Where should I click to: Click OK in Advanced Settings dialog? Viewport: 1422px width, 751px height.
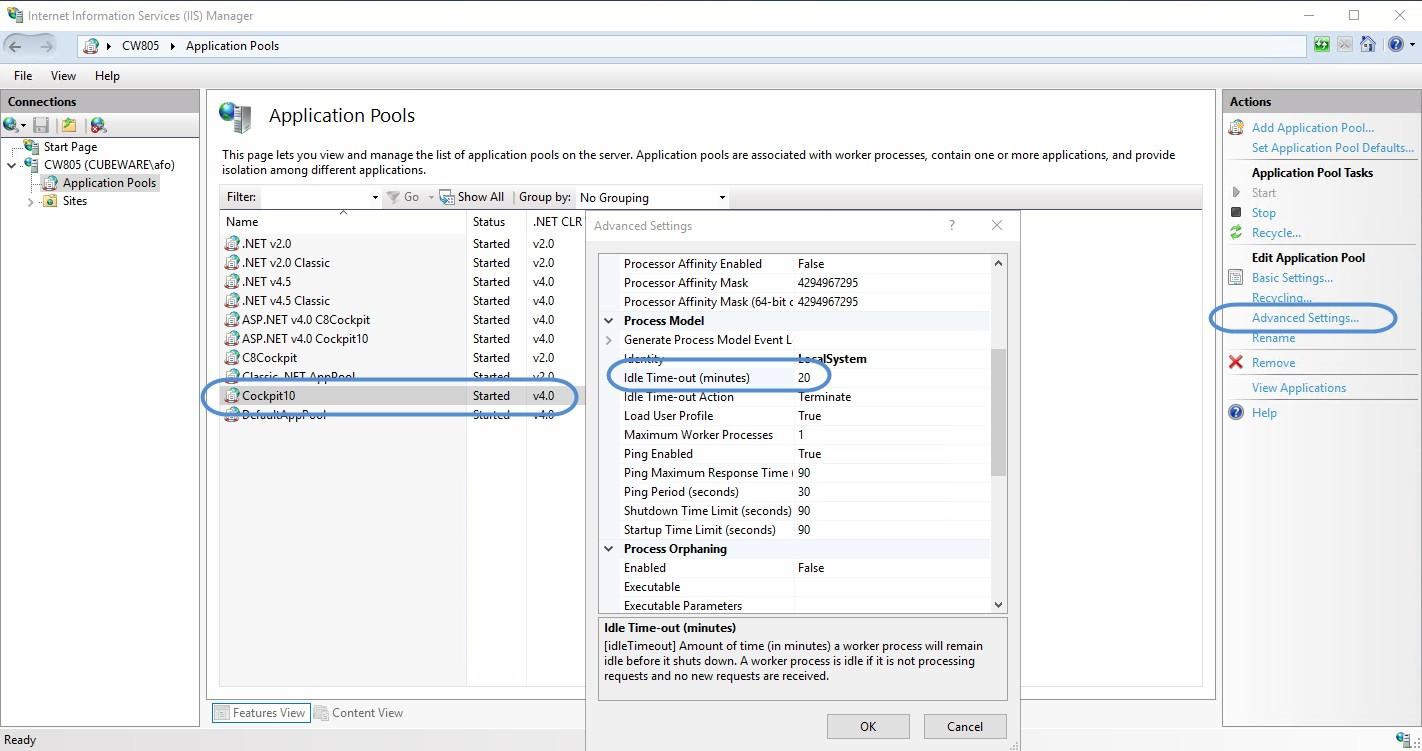[x=868, y=727]
